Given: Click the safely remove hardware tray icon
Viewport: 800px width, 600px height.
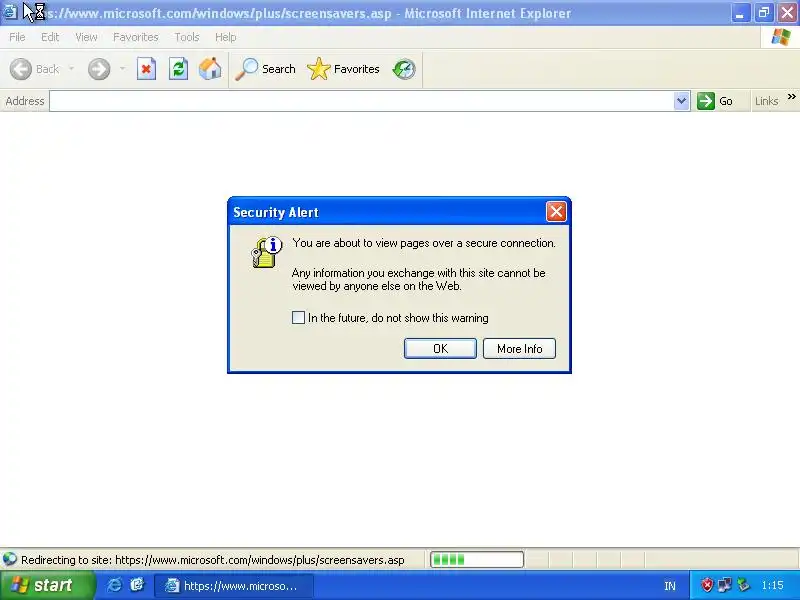Looking at the screenshot, I should pos(743,585).
